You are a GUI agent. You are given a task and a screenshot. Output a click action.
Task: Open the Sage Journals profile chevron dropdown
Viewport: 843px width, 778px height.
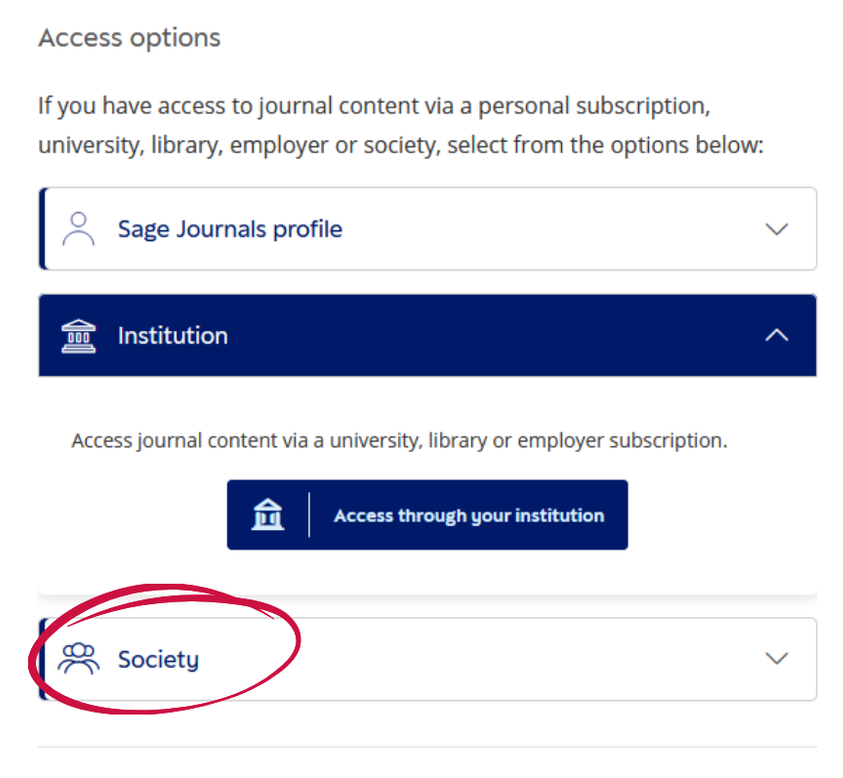point(777,228)
